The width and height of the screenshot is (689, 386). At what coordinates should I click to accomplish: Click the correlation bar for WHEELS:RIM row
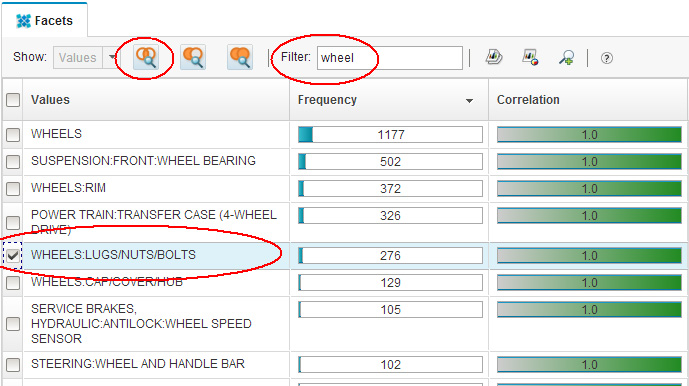click(589, 189)
